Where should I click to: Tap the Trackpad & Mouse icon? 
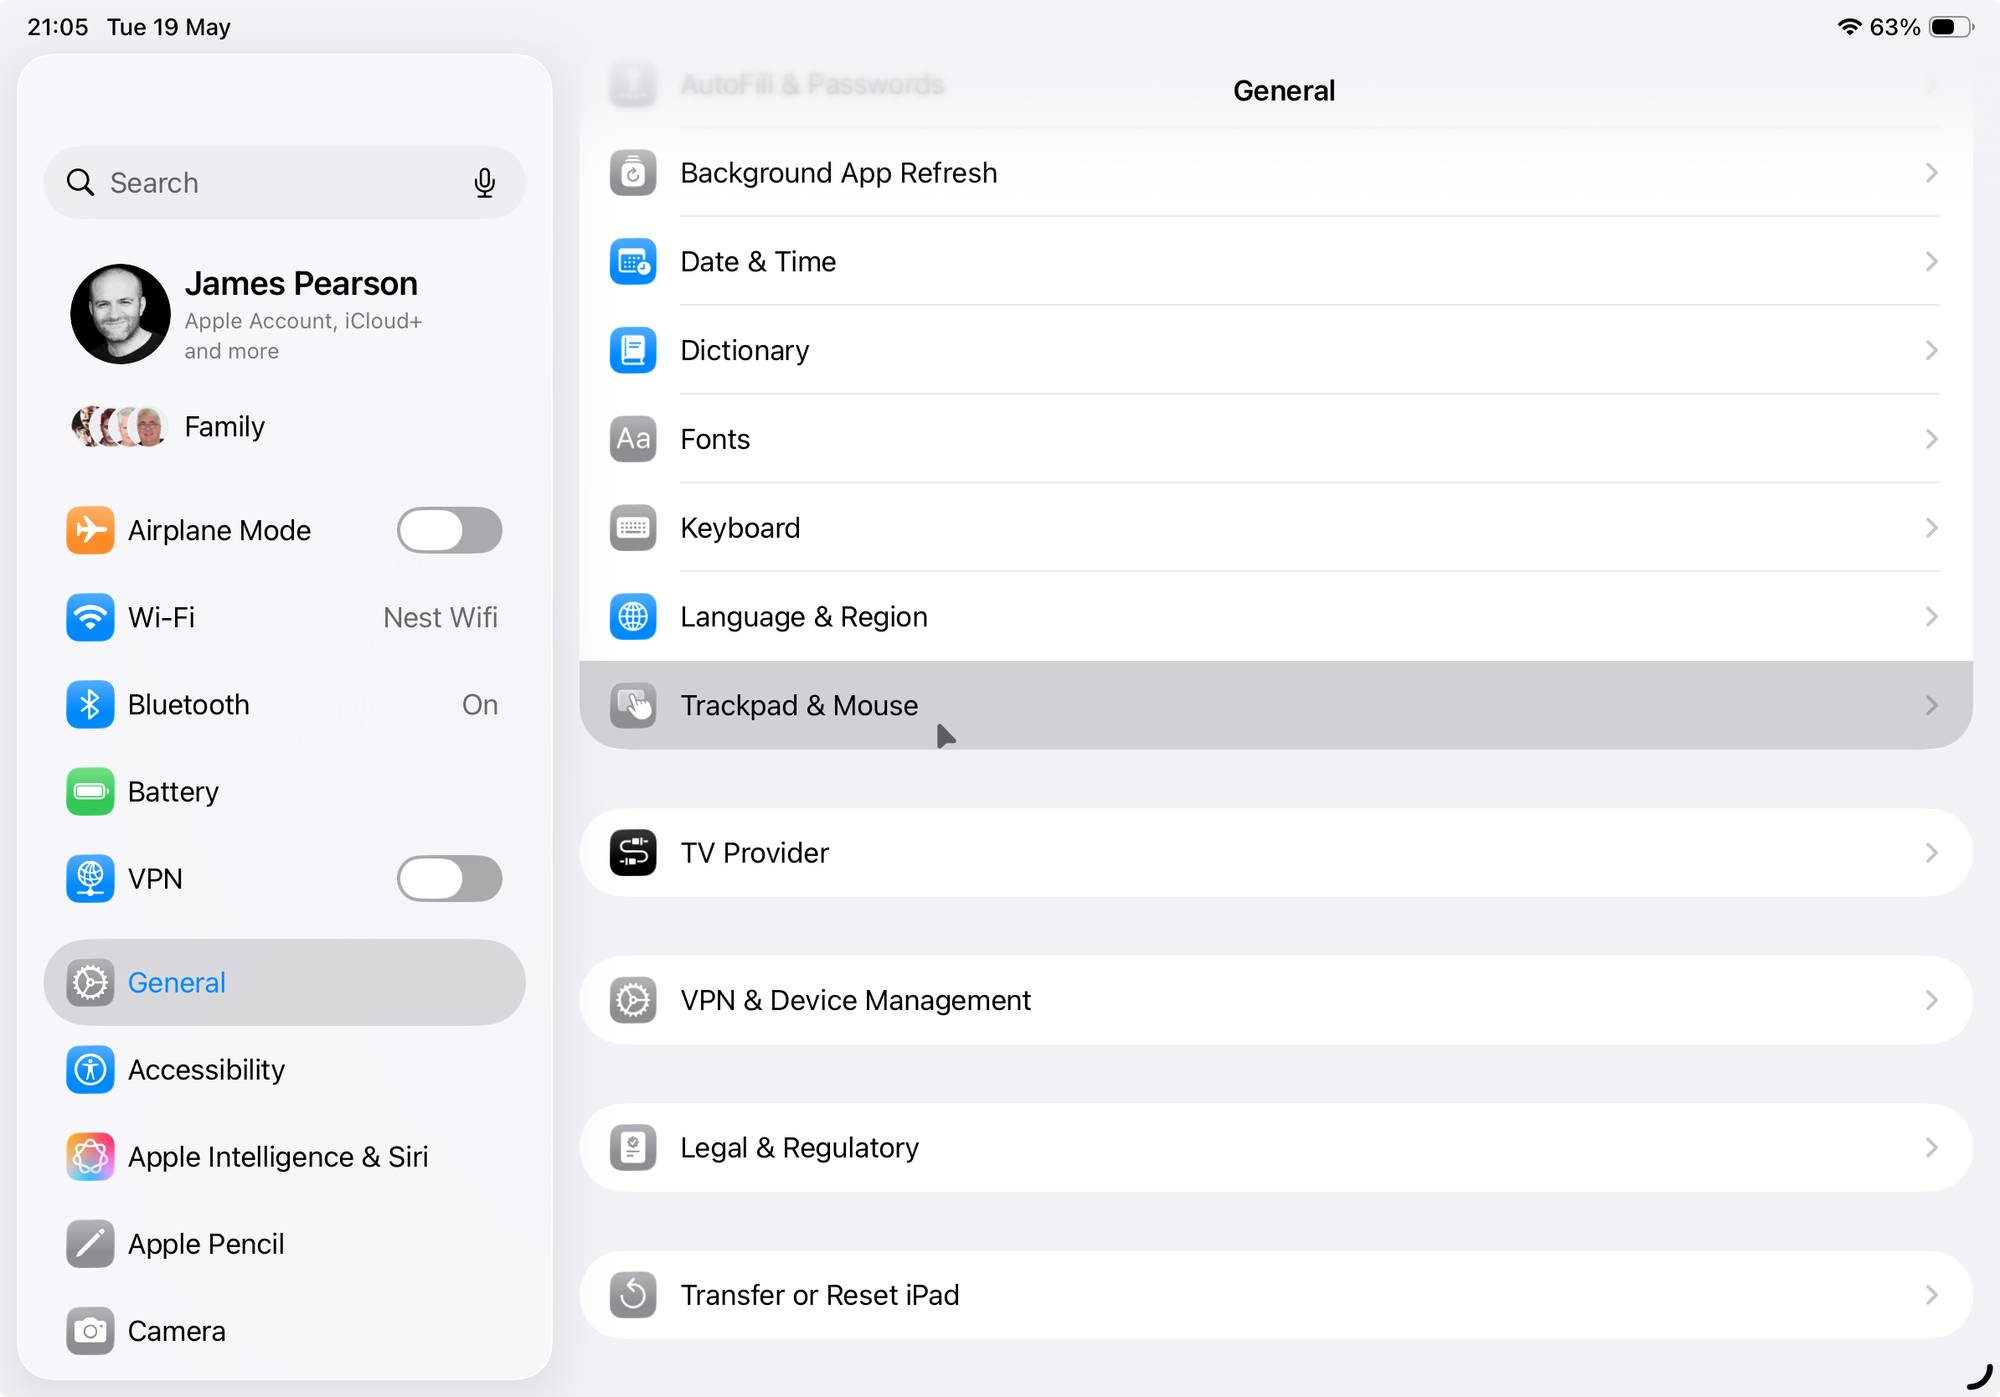(x=633, y=705)
